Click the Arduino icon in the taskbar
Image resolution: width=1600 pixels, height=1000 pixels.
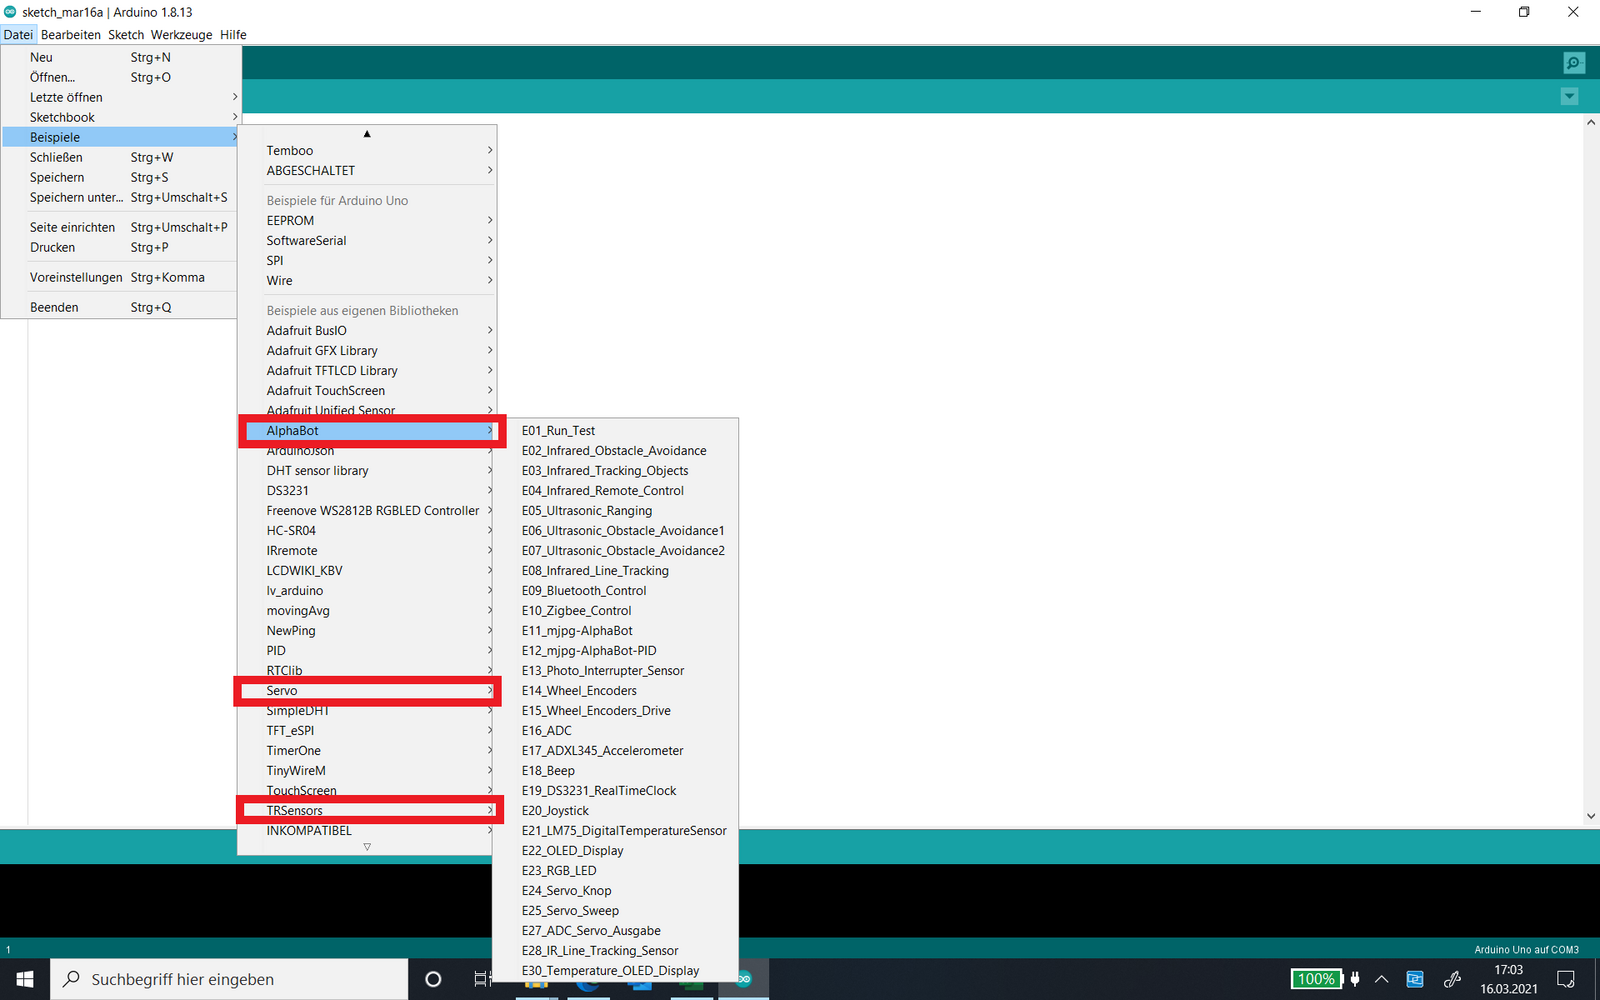coord(744,980)
